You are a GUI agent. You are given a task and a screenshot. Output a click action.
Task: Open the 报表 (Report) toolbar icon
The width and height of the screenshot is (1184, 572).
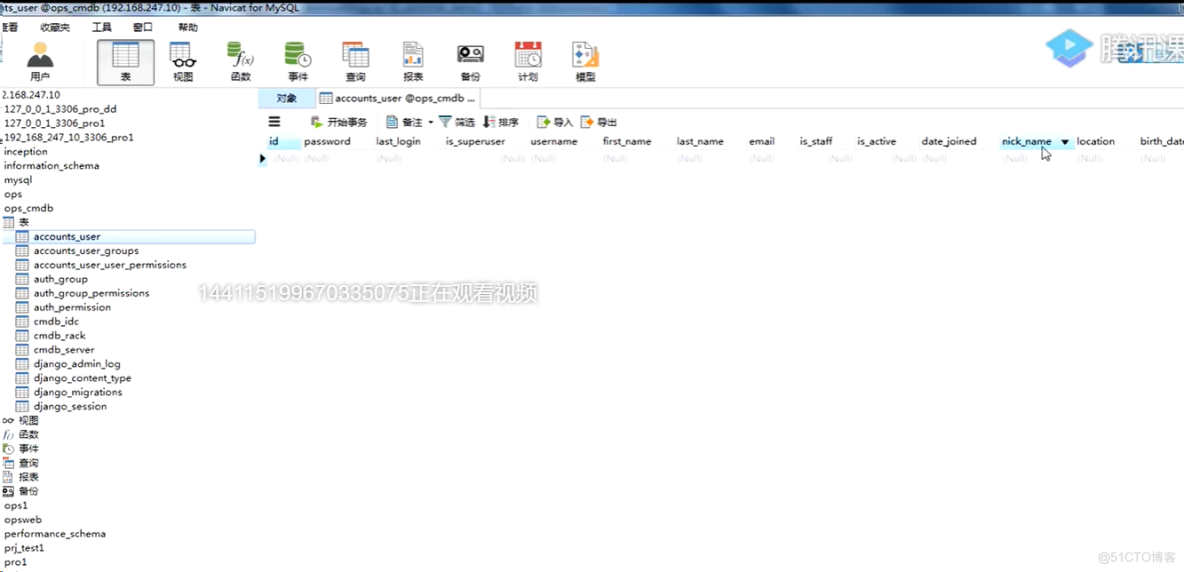413,62
